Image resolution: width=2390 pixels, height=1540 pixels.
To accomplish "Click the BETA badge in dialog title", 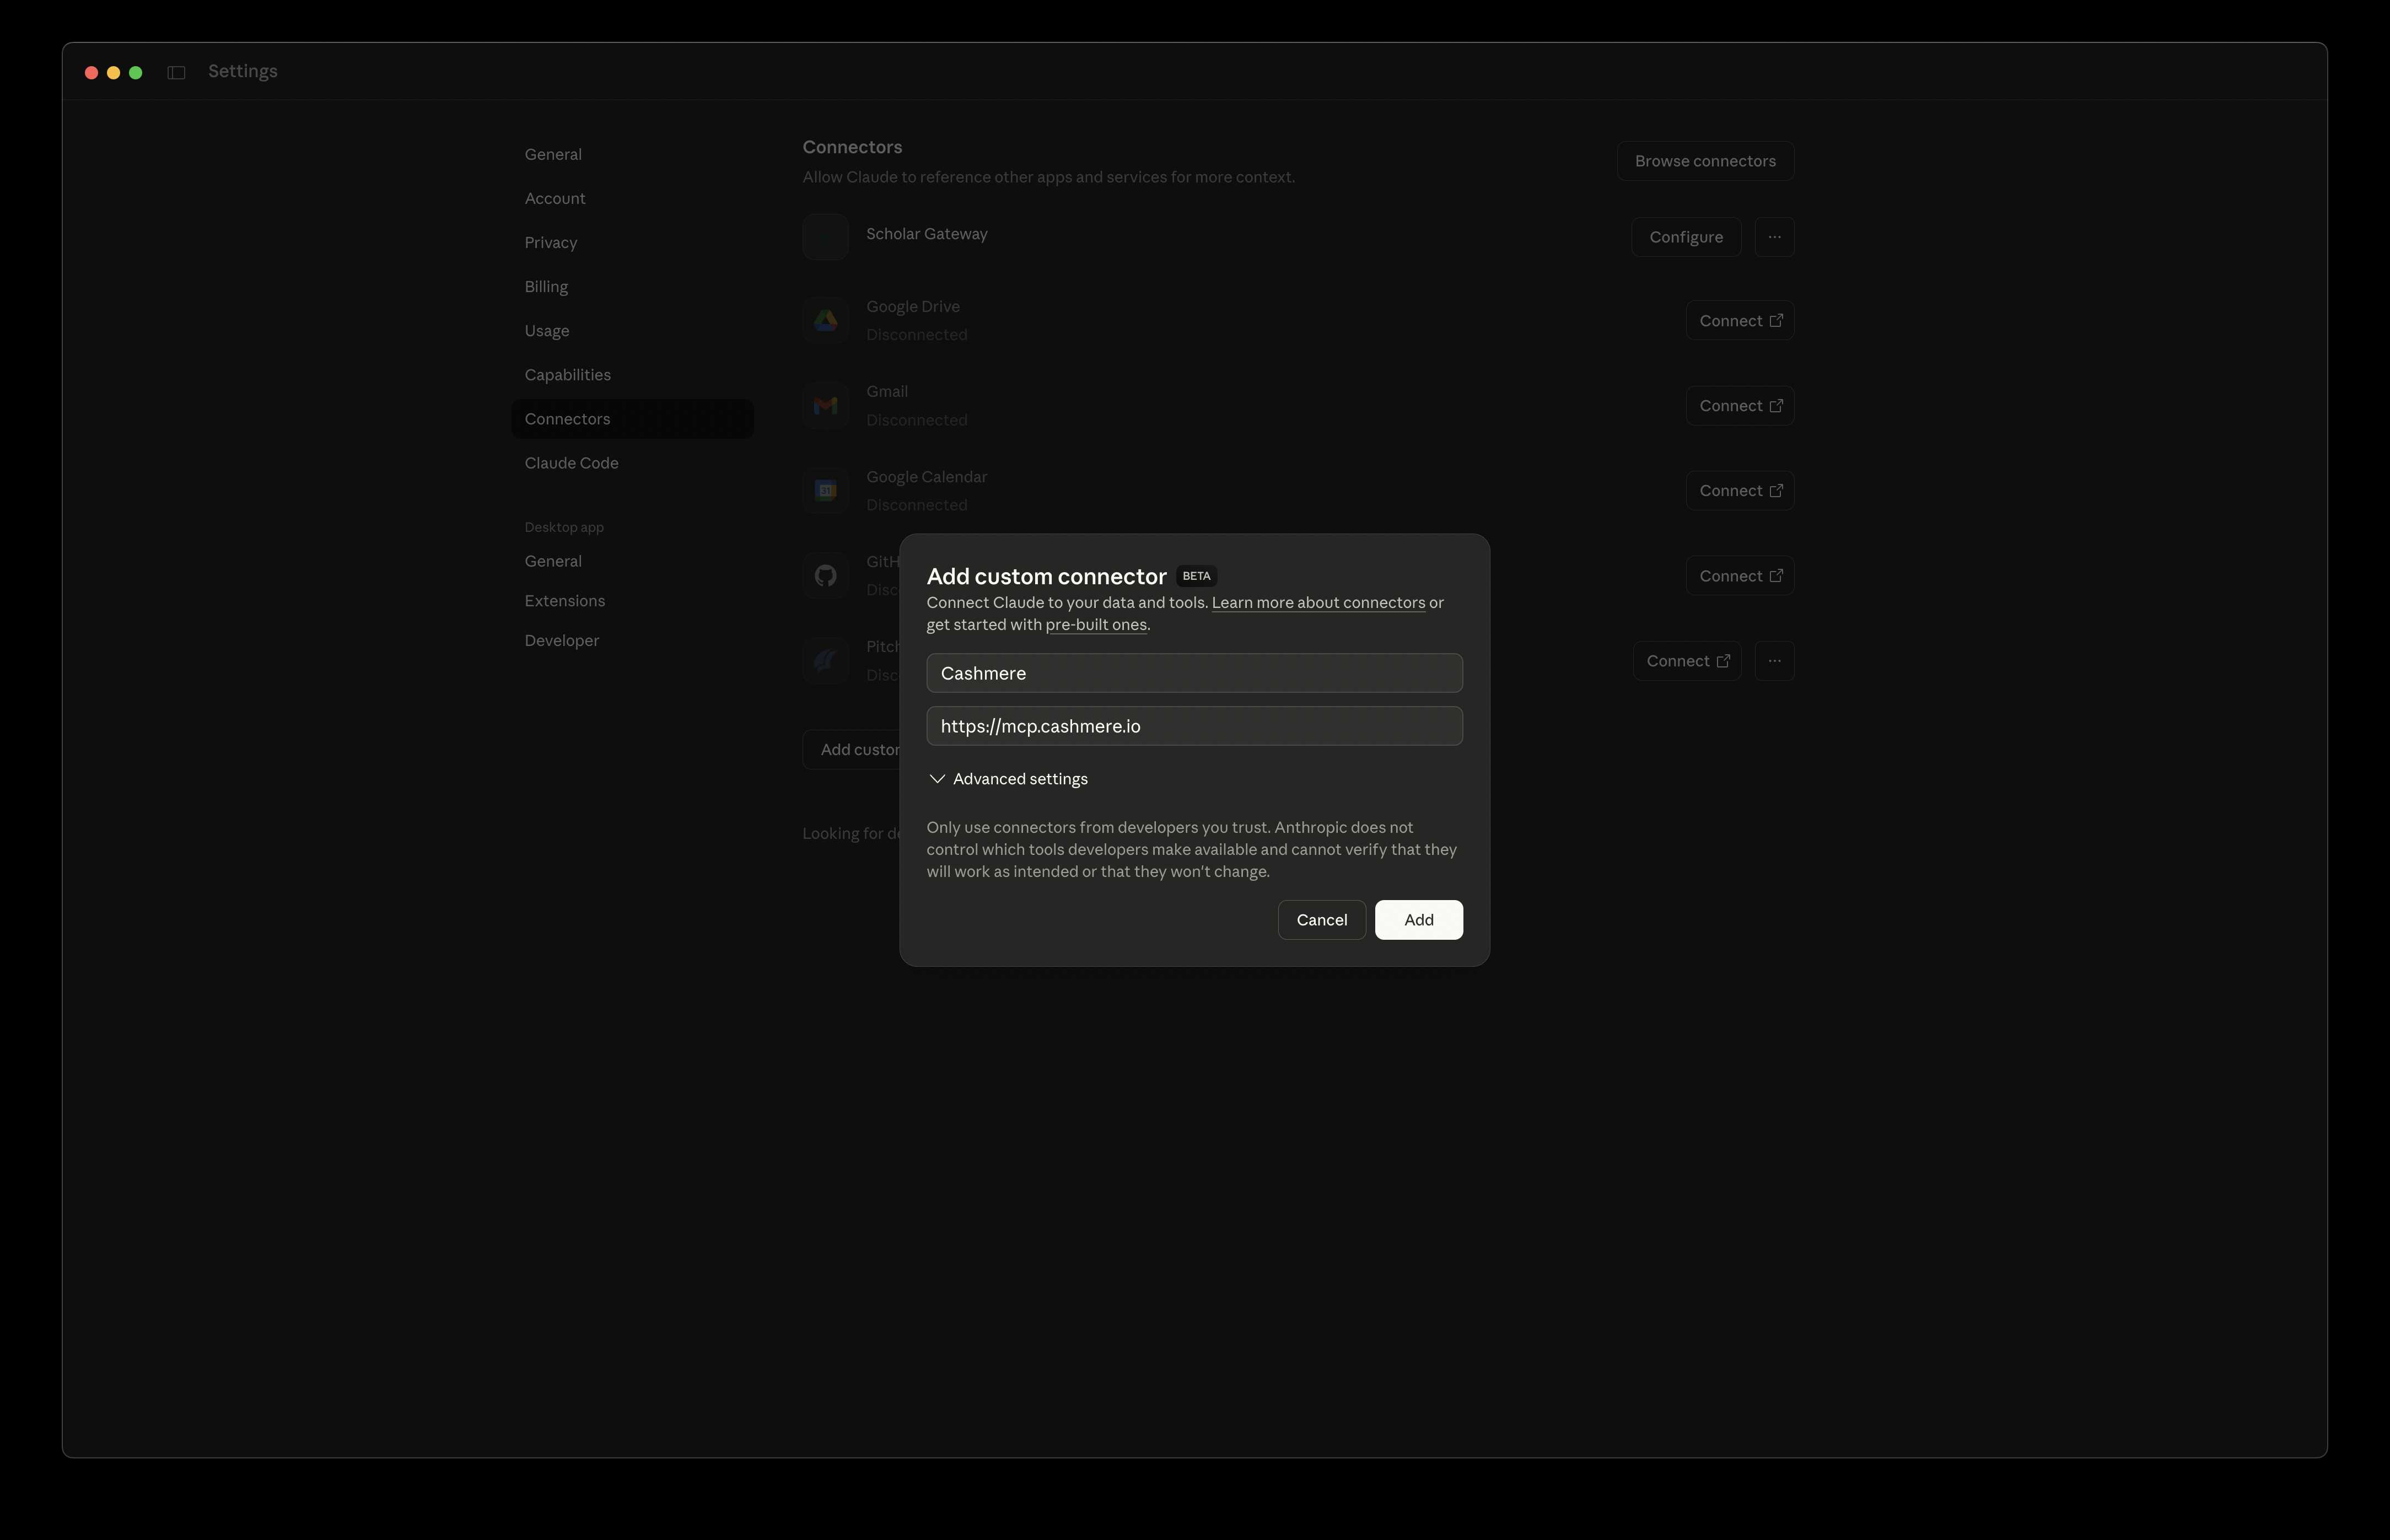I will click(1196, 576).
